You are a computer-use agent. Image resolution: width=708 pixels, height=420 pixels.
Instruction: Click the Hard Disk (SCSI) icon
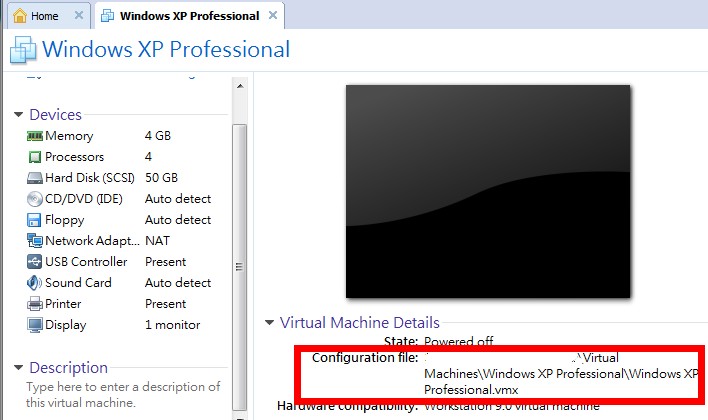(35, 178)
